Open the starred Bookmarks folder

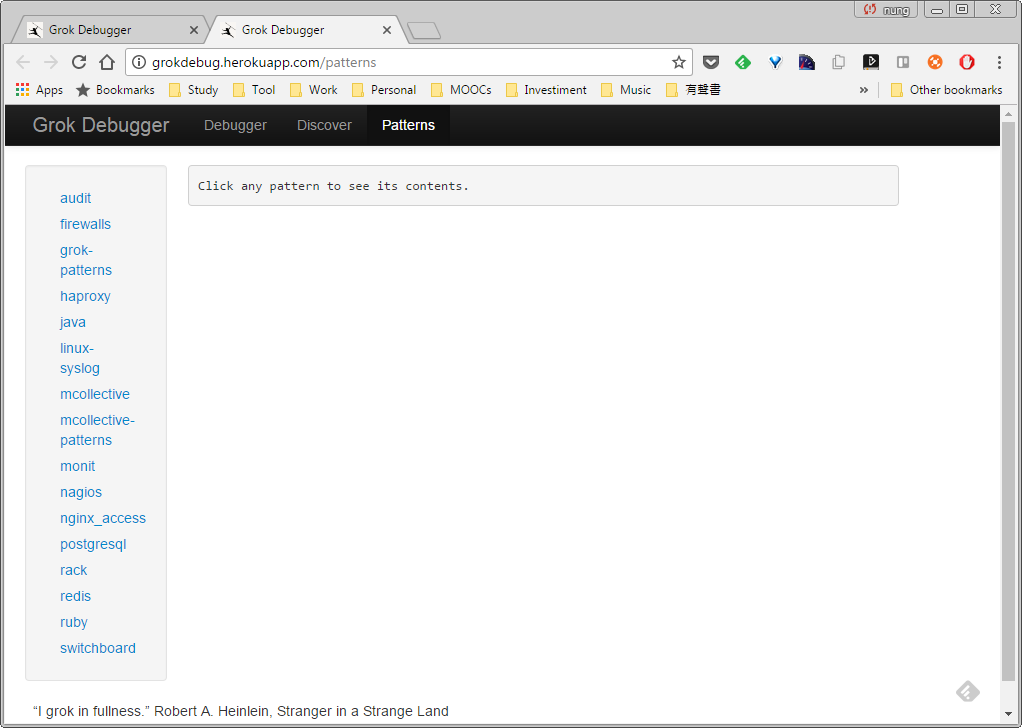(x=115, y=90)
